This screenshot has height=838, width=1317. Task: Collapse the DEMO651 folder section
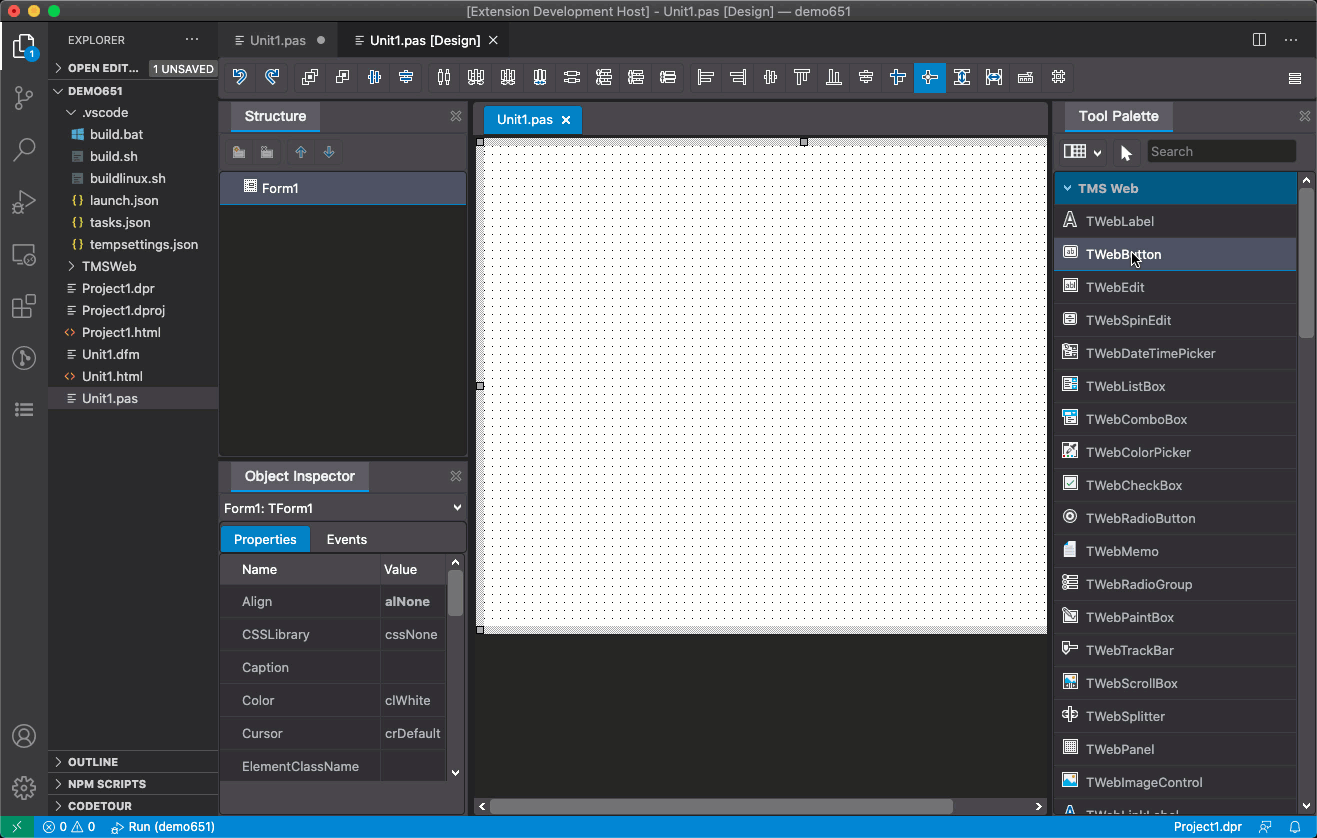click(x=58, y=91)
